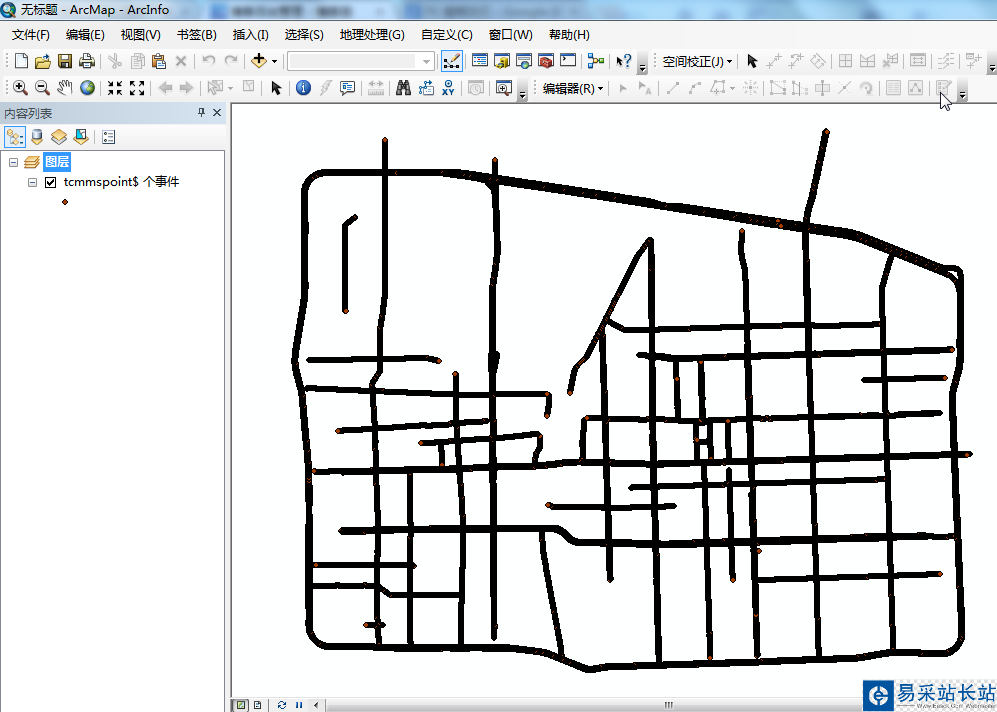Click the Add Data button icon
Viewport: 997px width, 712px height.
click(259, 61)
